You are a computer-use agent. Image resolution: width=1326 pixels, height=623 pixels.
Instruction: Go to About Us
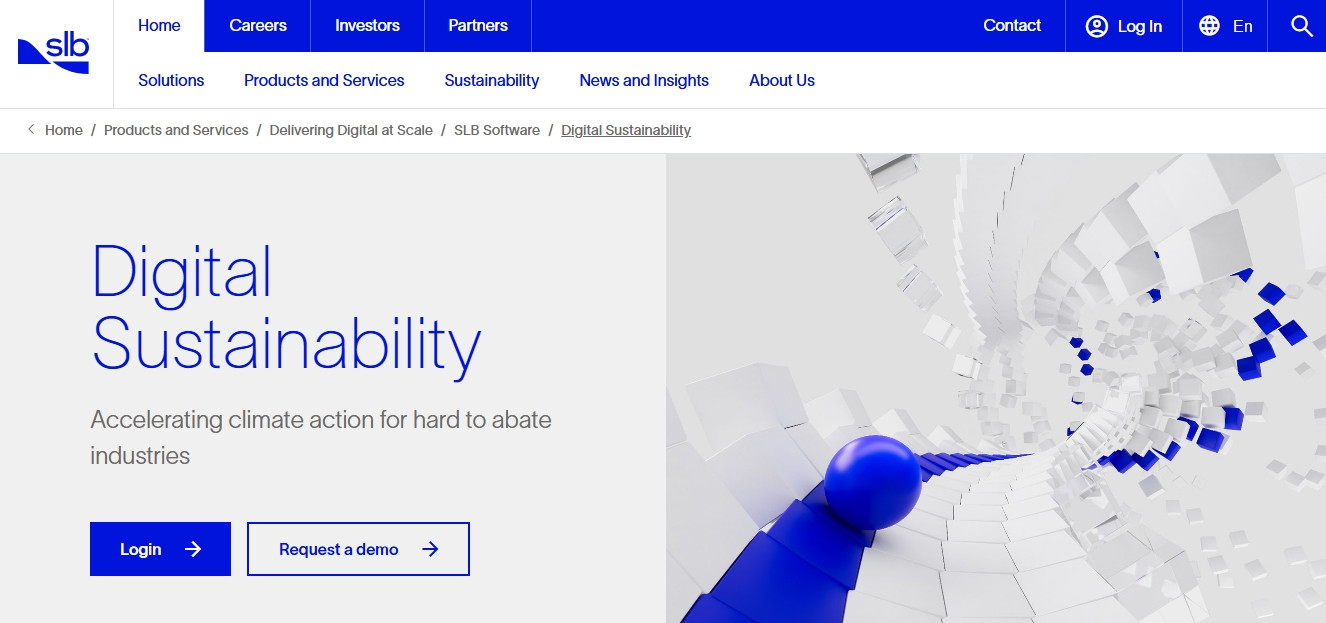pos(781,80)
